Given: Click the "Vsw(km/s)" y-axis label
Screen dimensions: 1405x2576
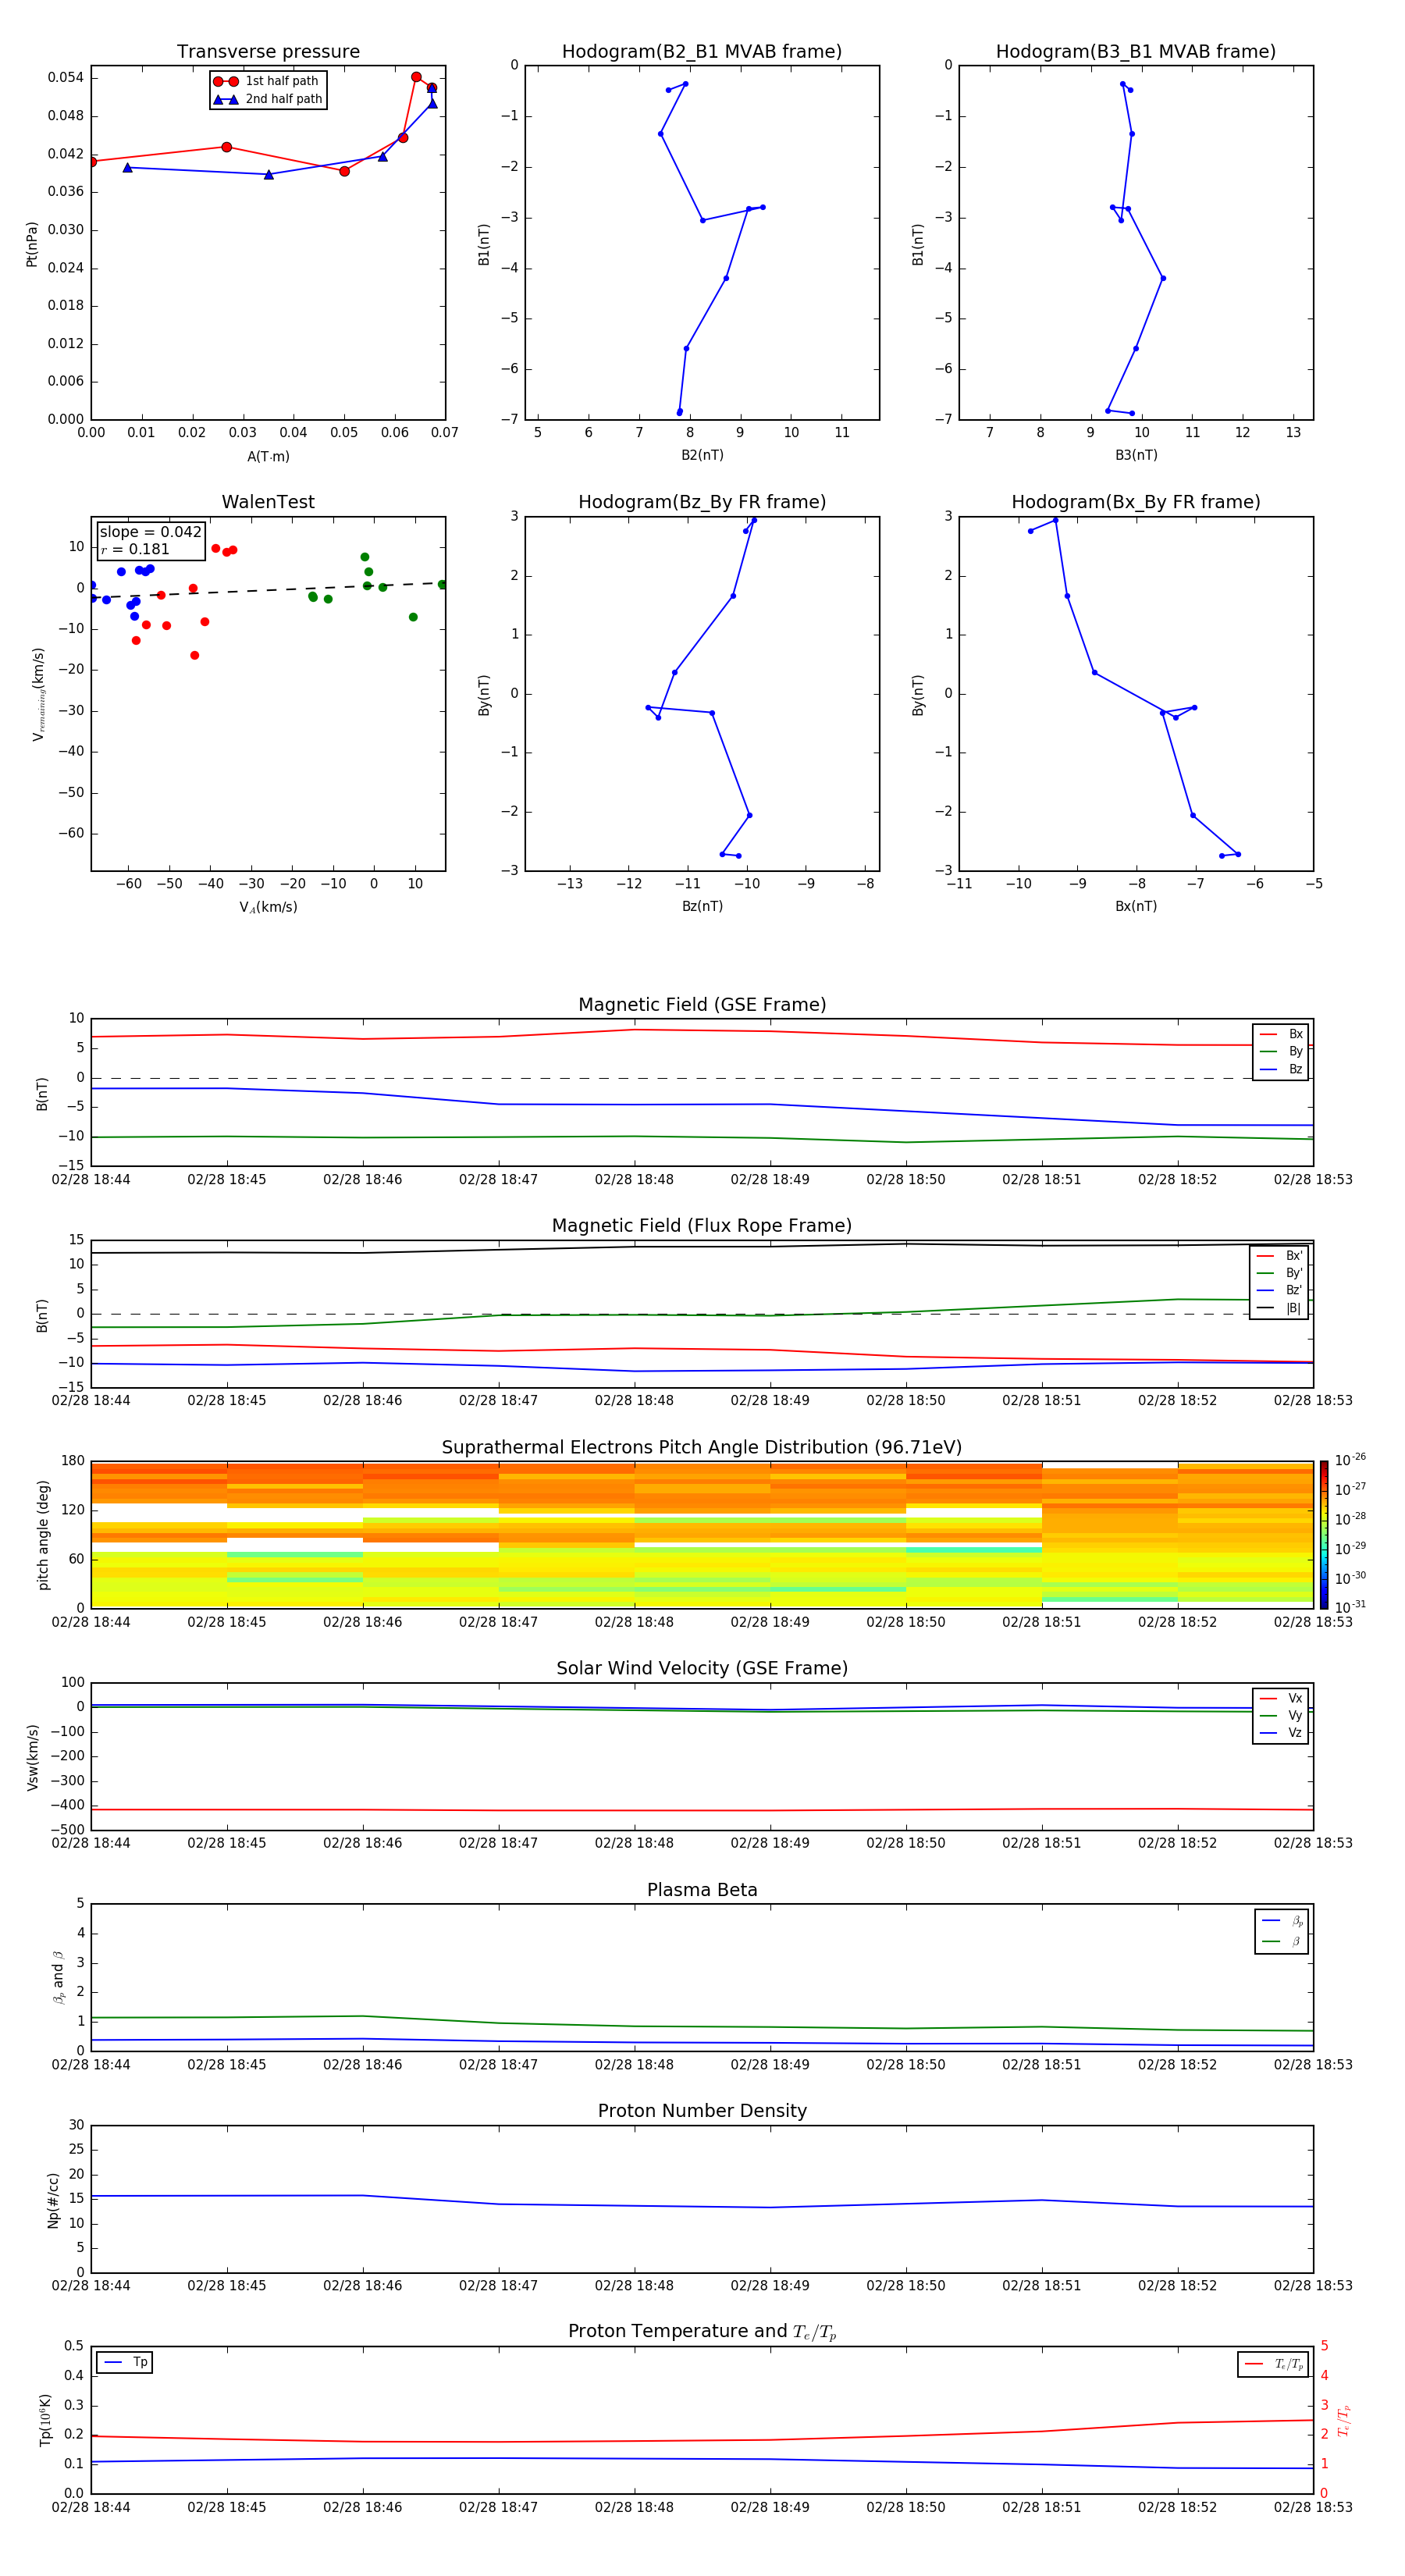Looking at the screenshot, I should [32, 1756].
